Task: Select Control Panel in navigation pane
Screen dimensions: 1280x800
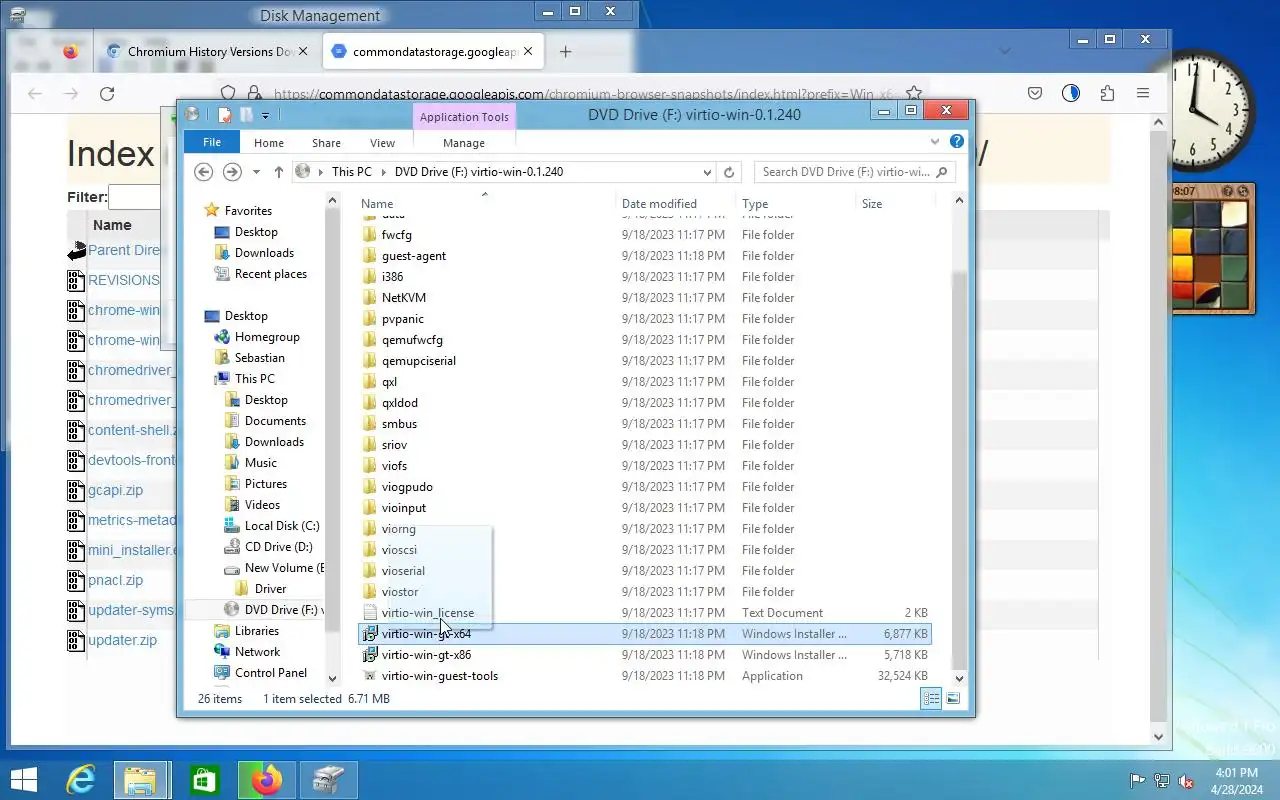Action: click(271, 673)
